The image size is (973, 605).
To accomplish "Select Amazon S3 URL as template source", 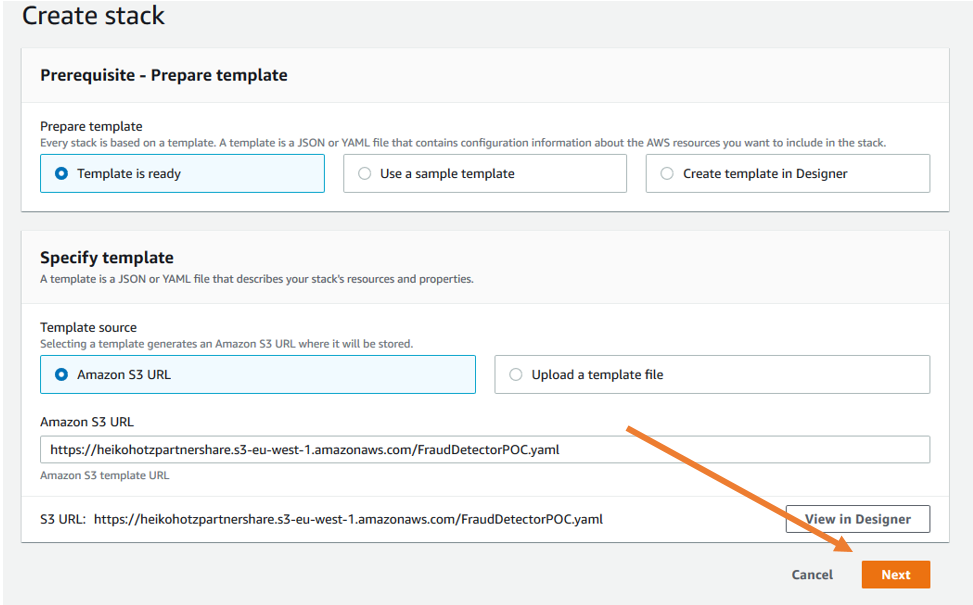I will (x=61, y=375).
